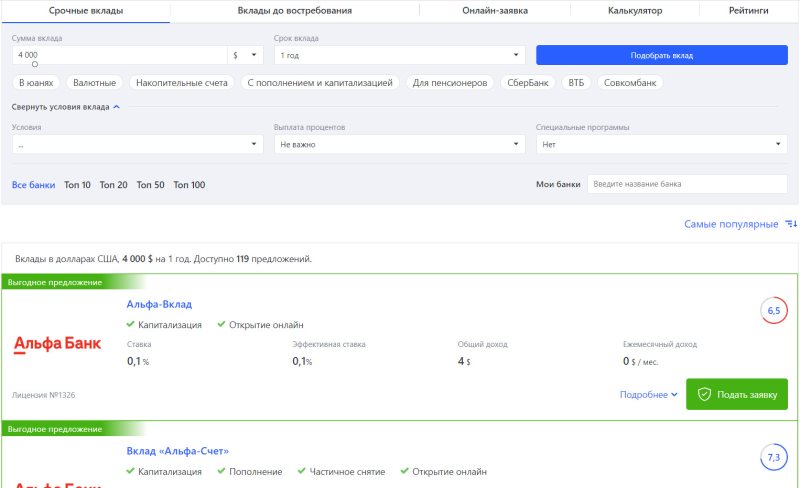Select the Топ 50 banks filter
800x488 pixels.
(x=150, y=185)
